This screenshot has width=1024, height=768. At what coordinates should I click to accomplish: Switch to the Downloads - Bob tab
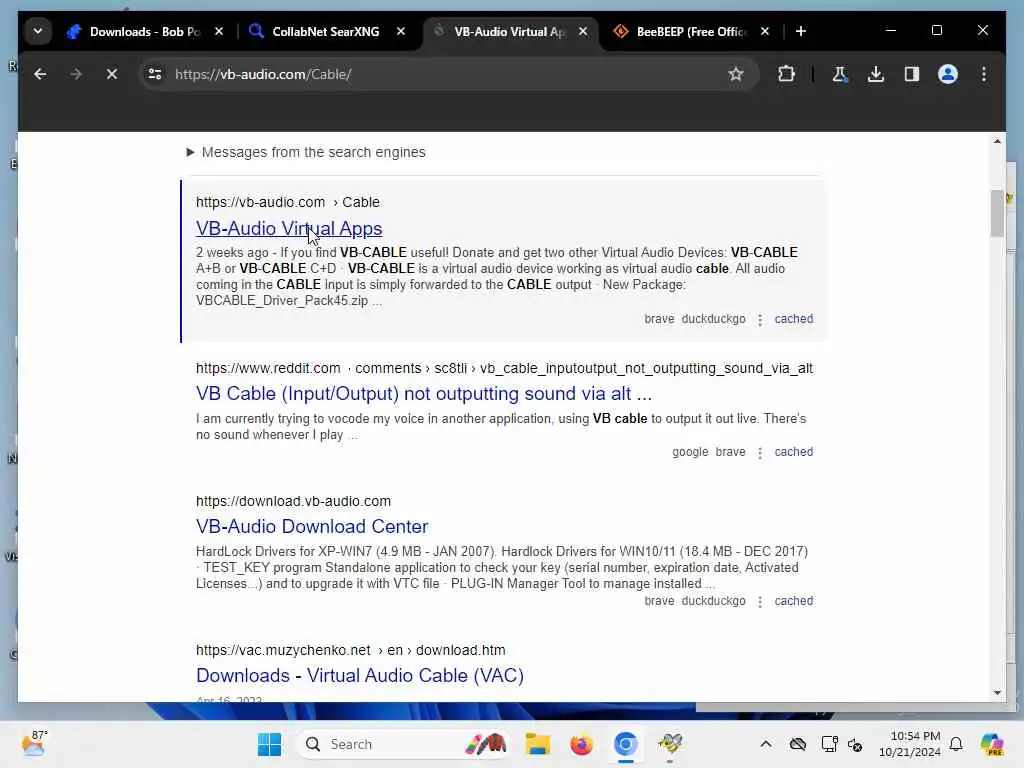pos(134,31)
